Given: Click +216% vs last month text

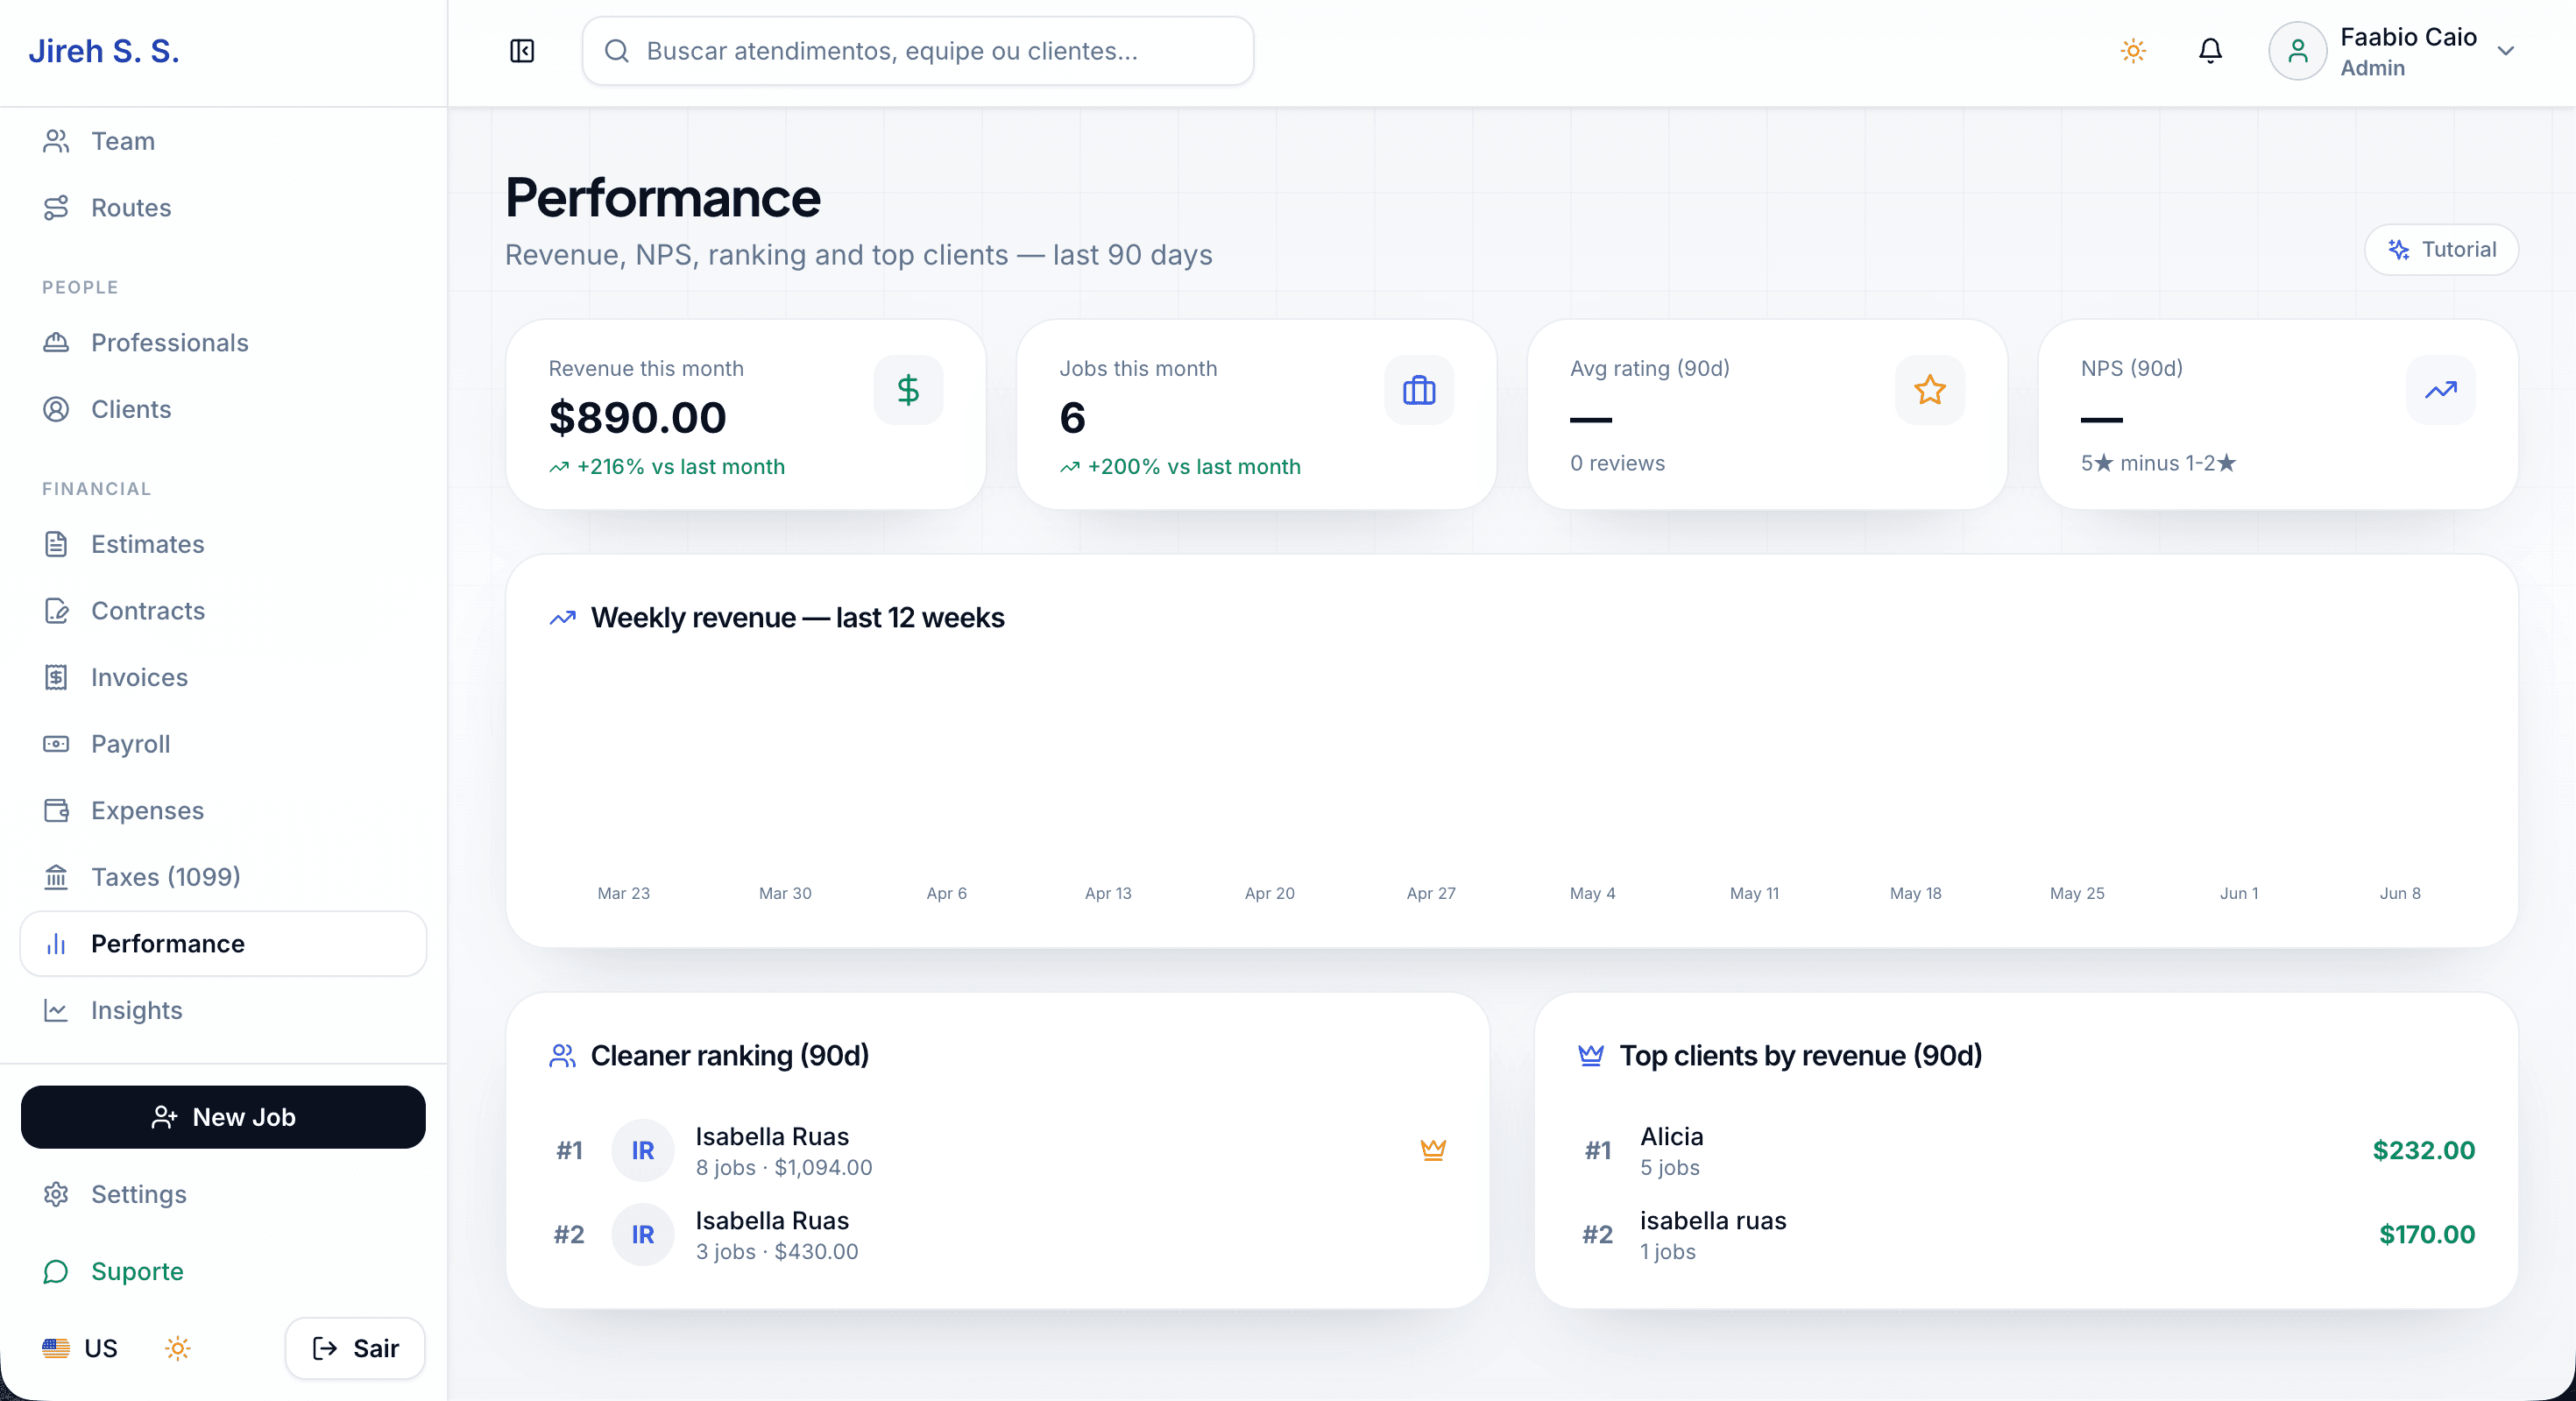Looking at the screenshot, I should [681, 466].
